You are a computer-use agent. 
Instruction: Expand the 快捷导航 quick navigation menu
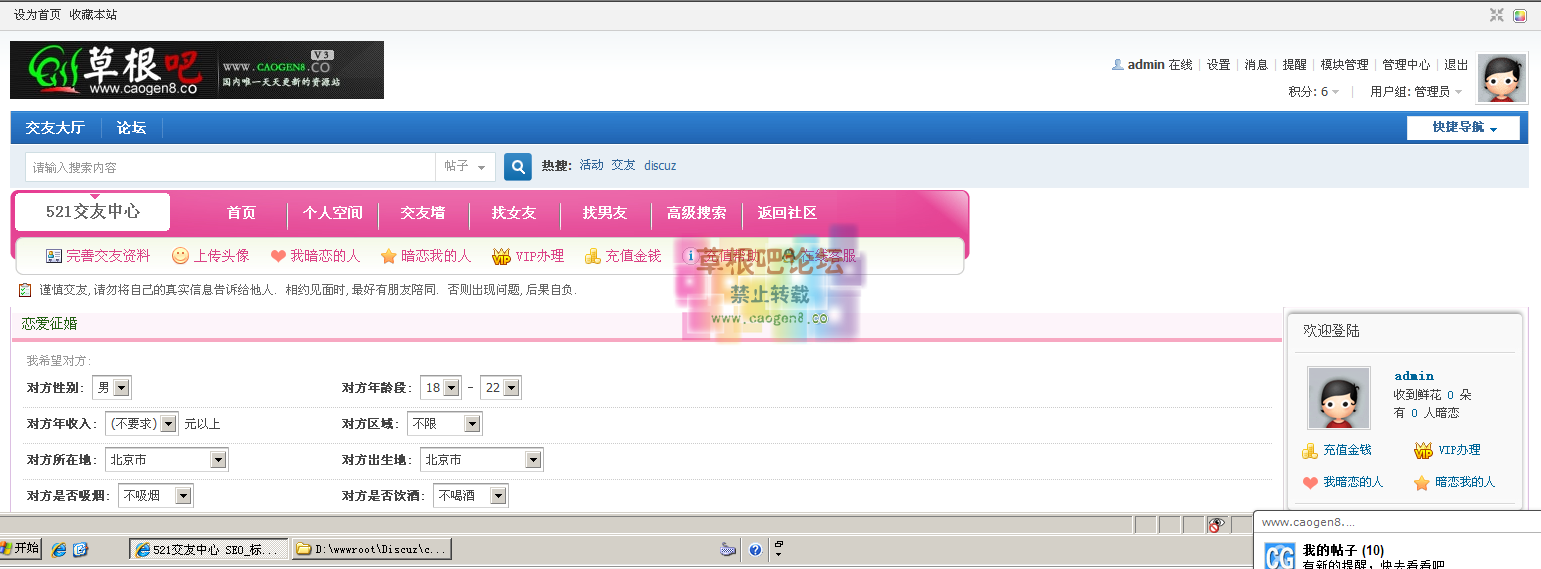(x=1463, y=128)
